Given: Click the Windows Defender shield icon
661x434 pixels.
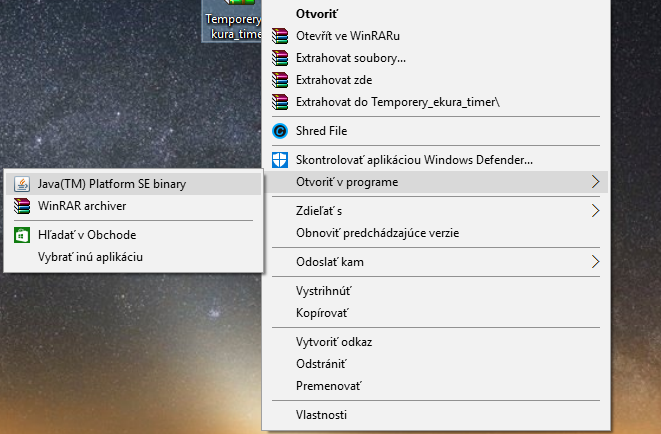Looking at the screenshot, I should tap(279, 159).
